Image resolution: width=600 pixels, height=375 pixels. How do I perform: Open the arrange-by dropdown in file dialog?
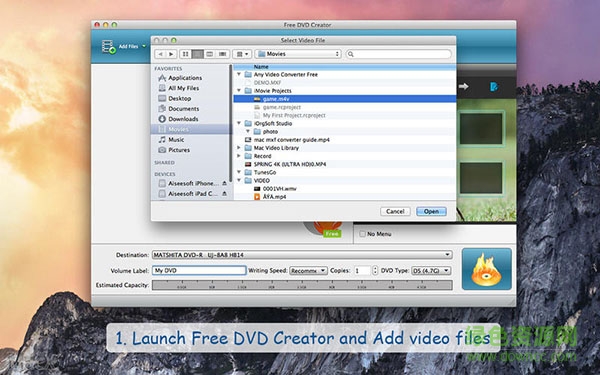[x=242, y=54]
